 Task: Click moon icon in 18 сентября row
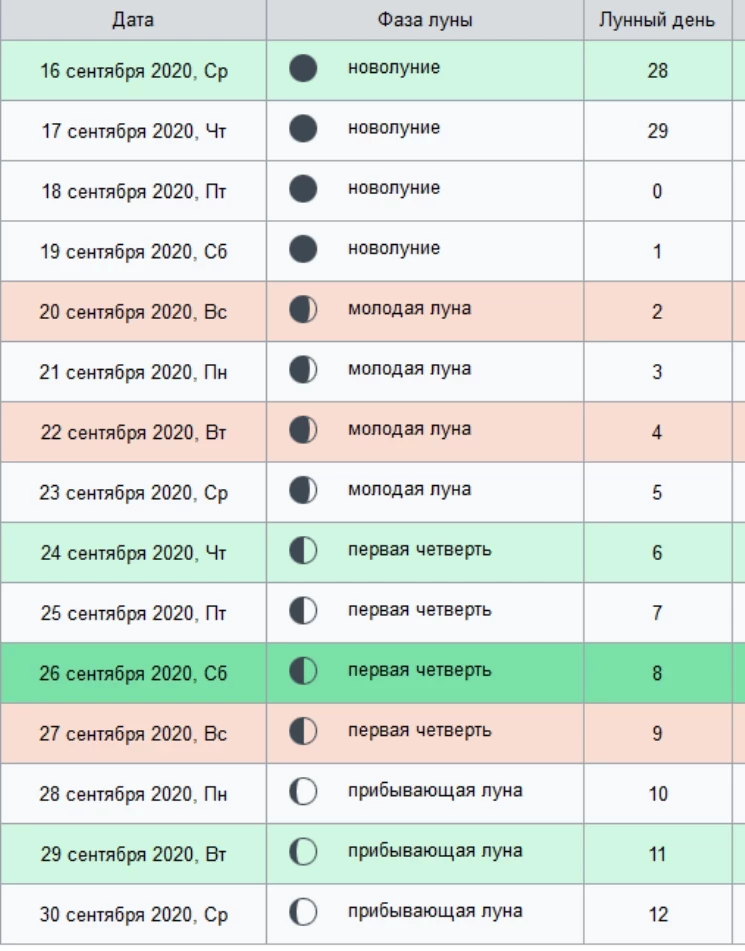303,189
